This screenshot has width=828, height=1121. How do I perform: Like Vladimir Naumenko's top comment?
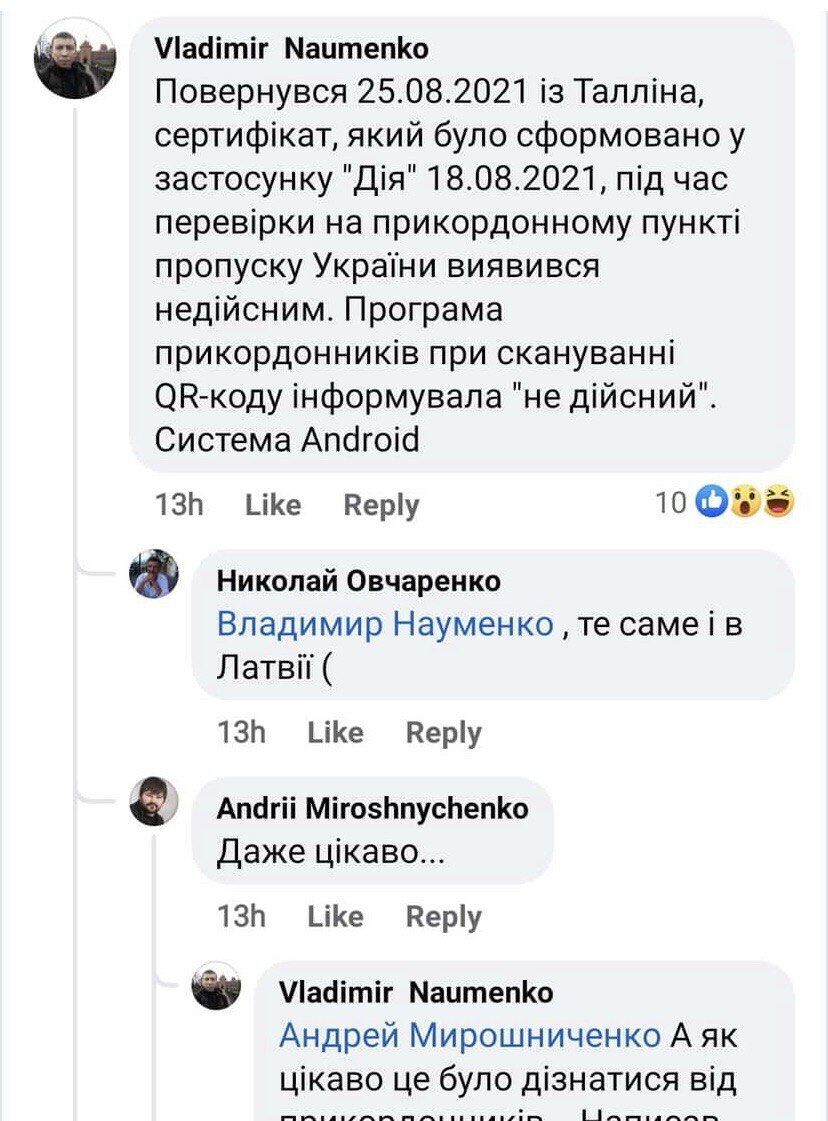click(274, 505)
